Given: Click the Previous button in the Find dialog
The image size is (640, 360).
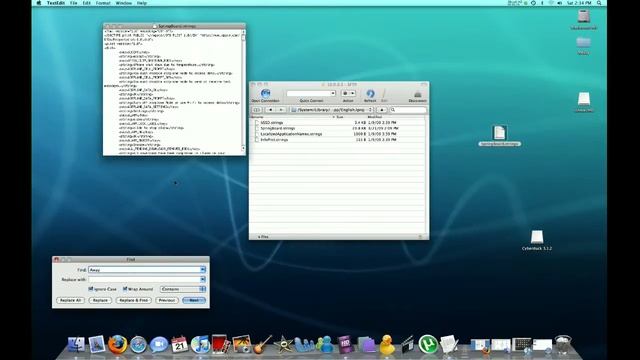Looking at the screenshot, I should click(167, 300).
